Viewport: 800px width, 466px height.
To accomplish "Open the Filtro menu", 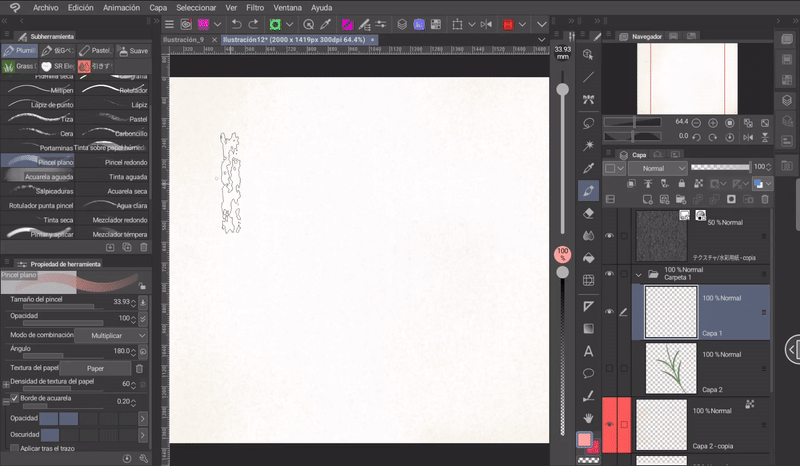I will click(254, 7).
